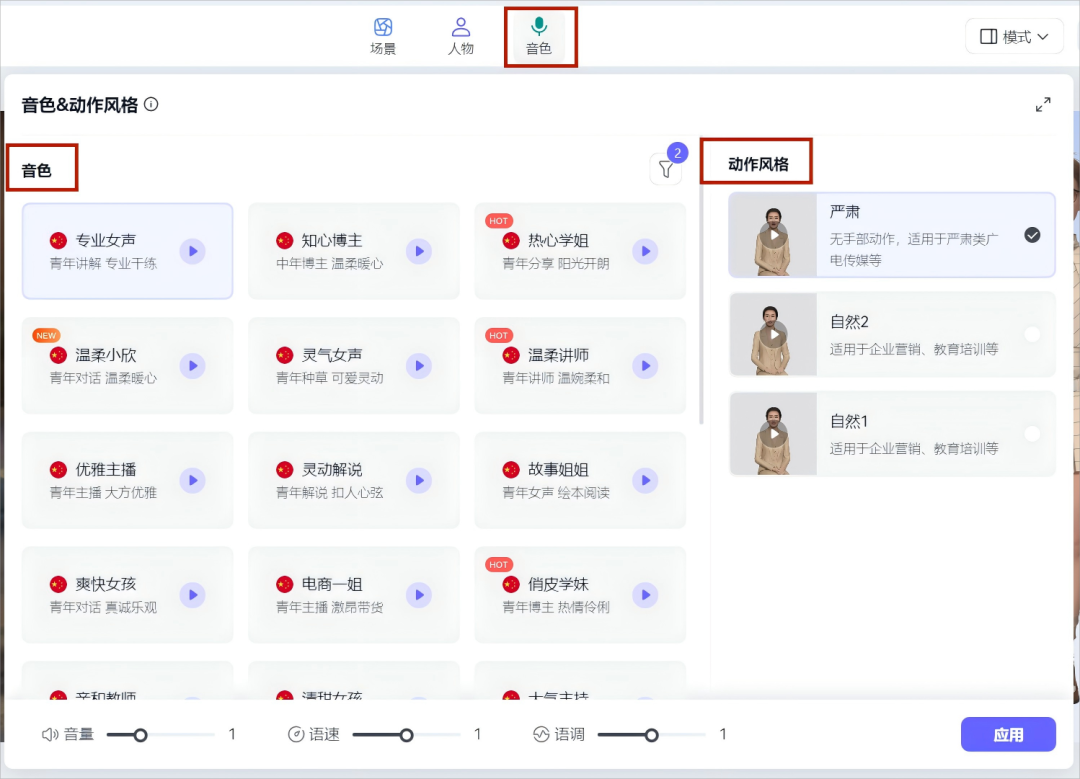Select the 热心学姐 voice card name
Viewport: 1080px width, 779px height.
(559, 240)
